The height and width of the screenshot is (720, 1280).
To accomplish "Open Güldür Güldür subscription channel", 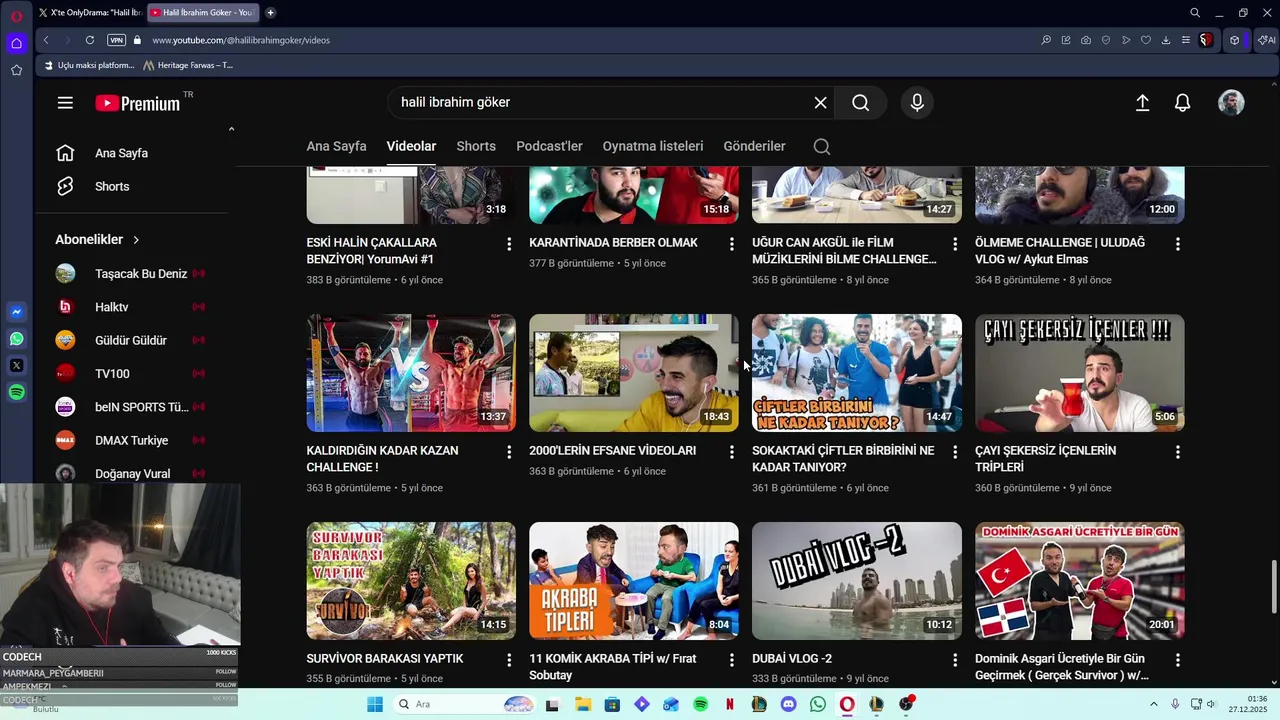I will pyautogui.click(x=132, y=340).
